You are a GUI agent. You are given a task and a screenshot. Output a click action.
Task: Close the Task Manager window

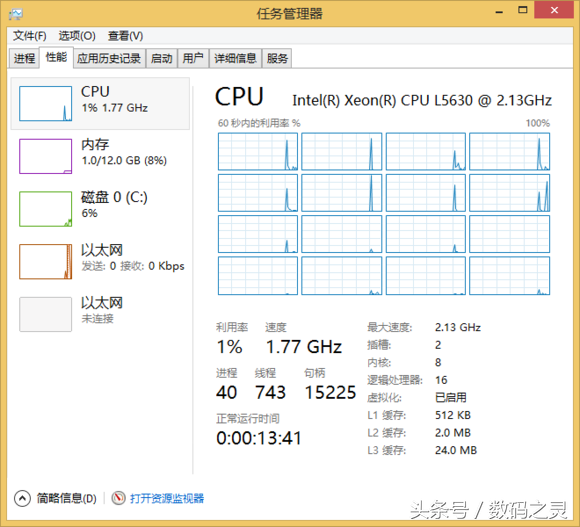[554, 10]
